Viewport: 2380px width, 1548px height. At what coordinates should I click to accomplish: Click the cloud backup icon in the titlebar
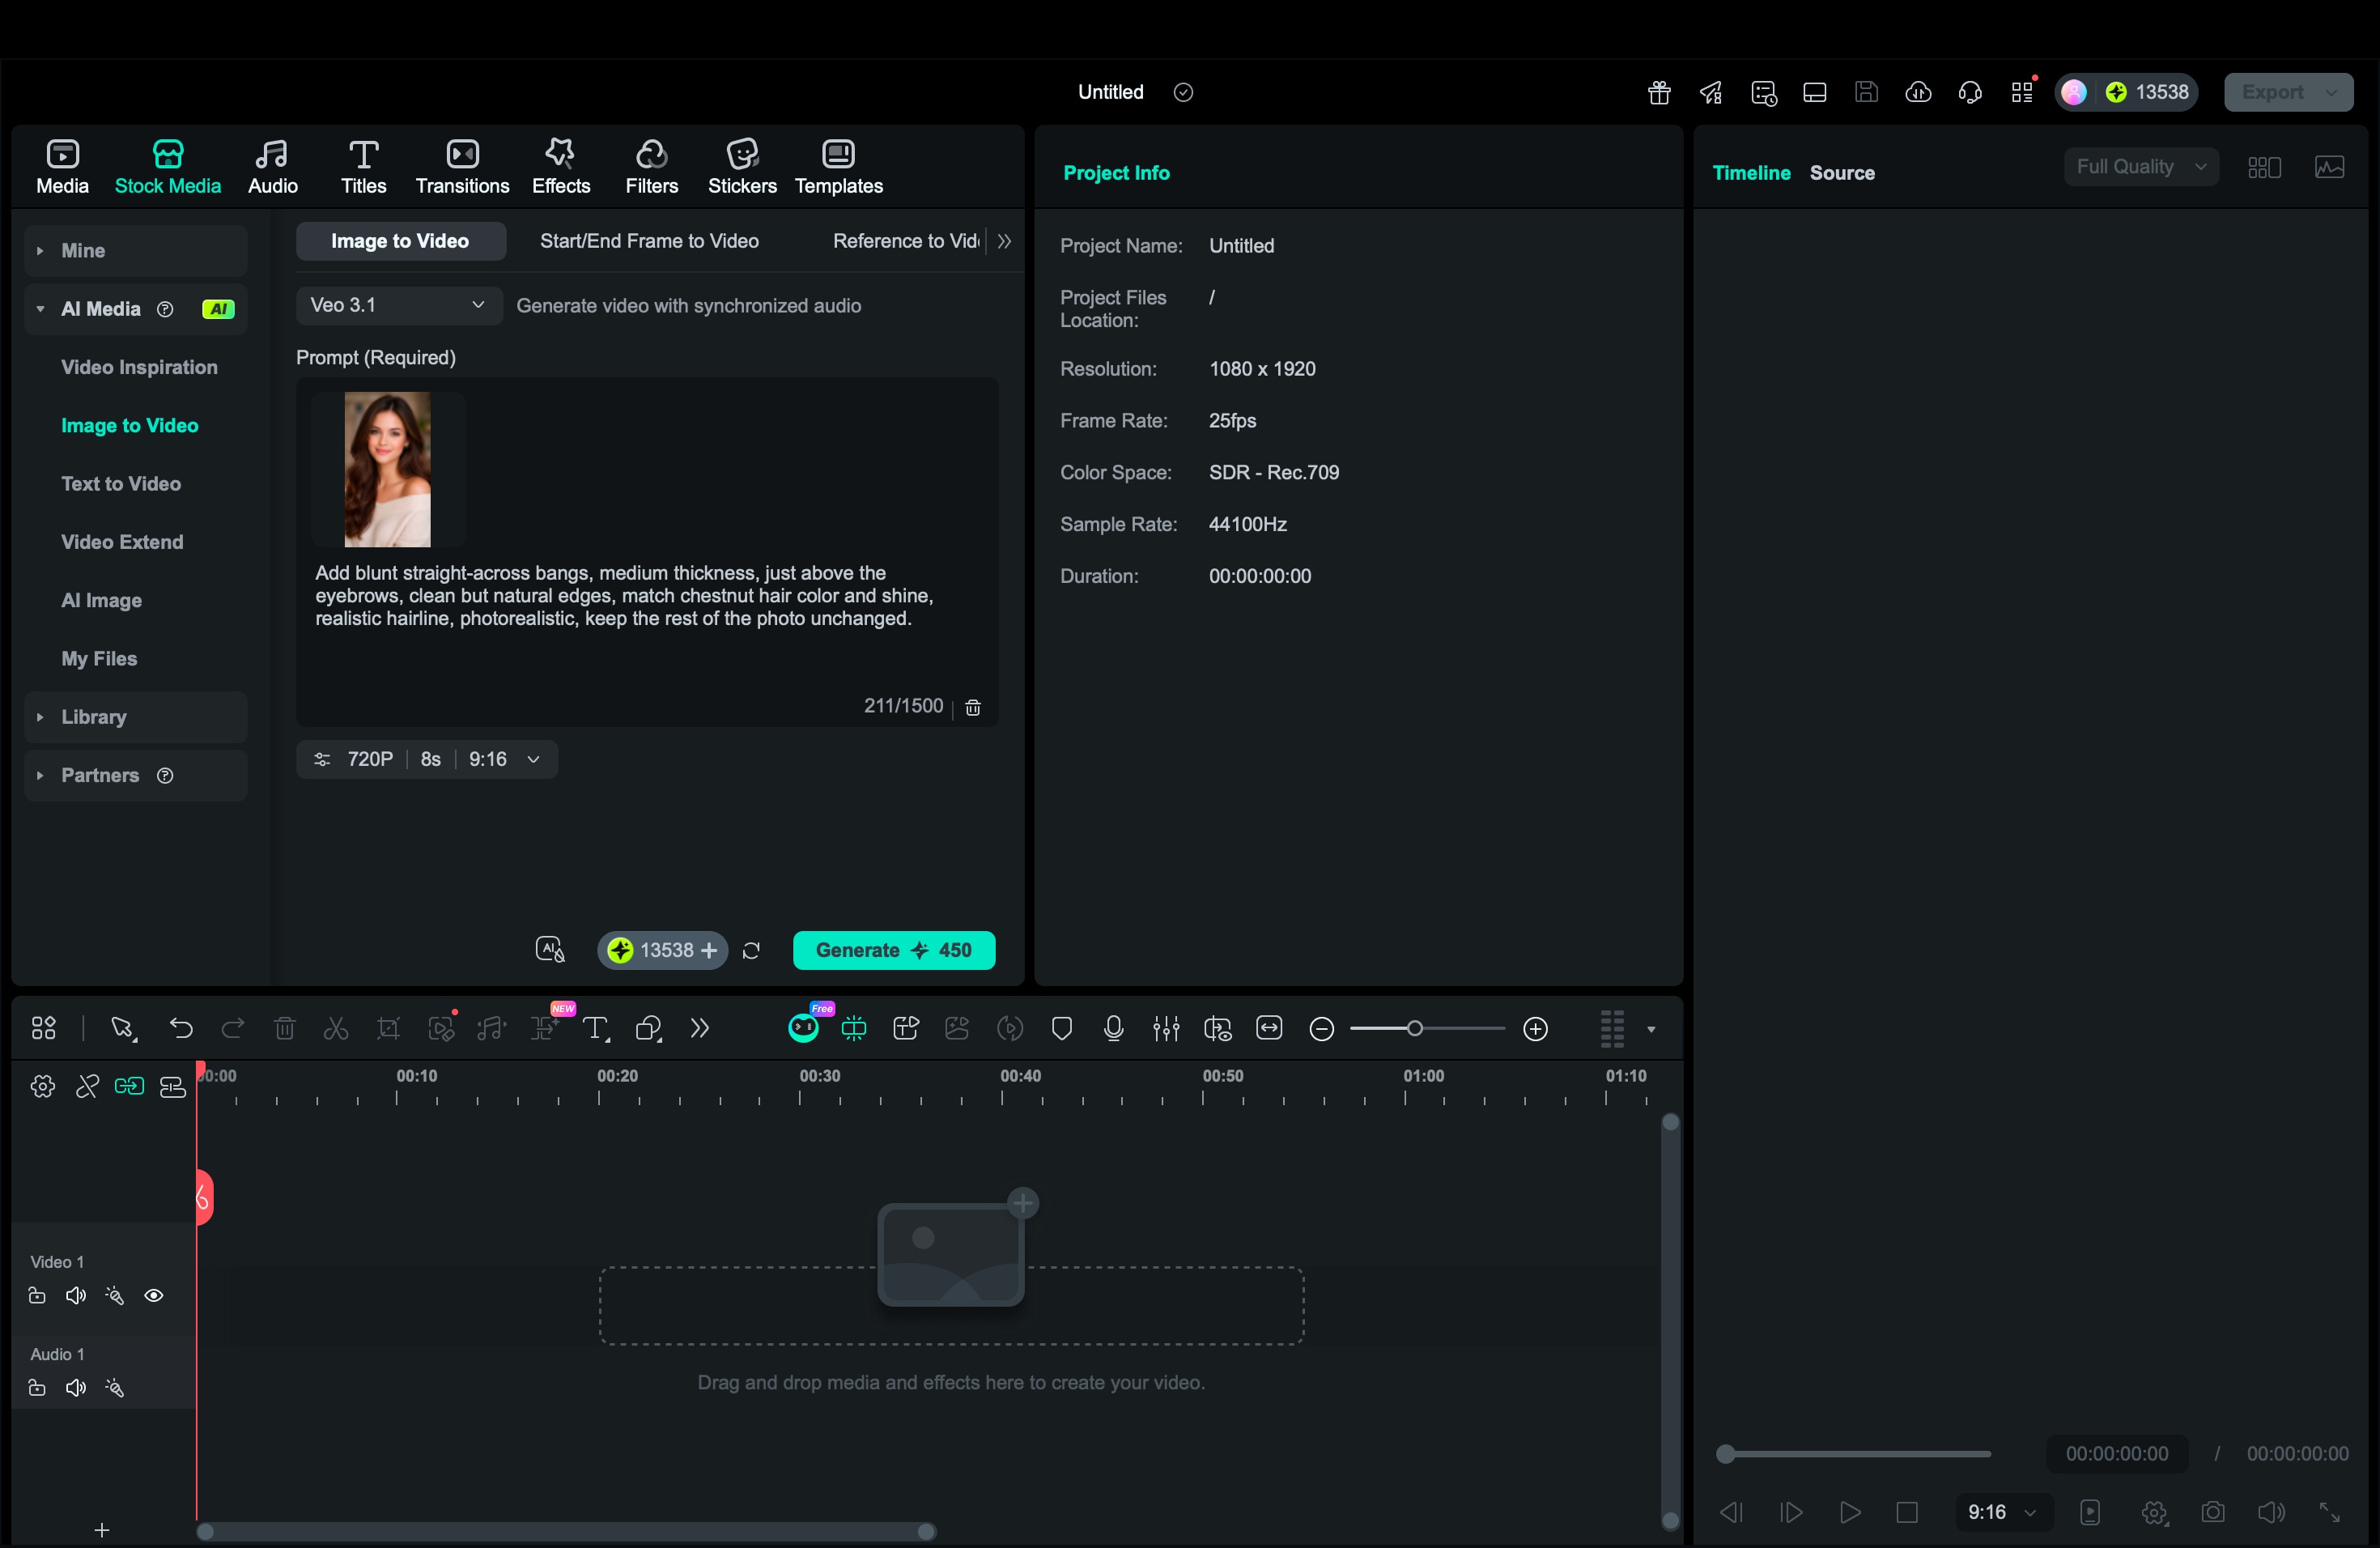tap(1919, 92)
